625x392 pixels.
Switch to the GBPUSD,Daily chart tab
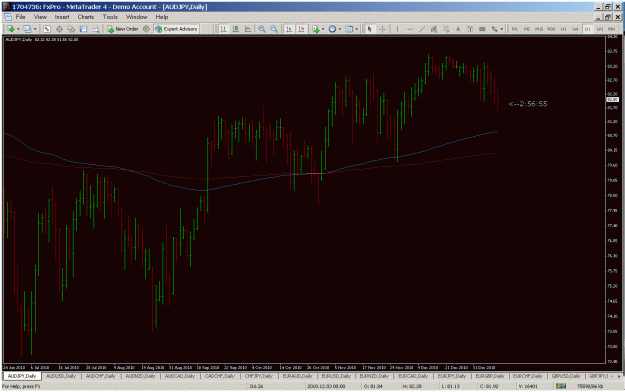coord(566,376)
